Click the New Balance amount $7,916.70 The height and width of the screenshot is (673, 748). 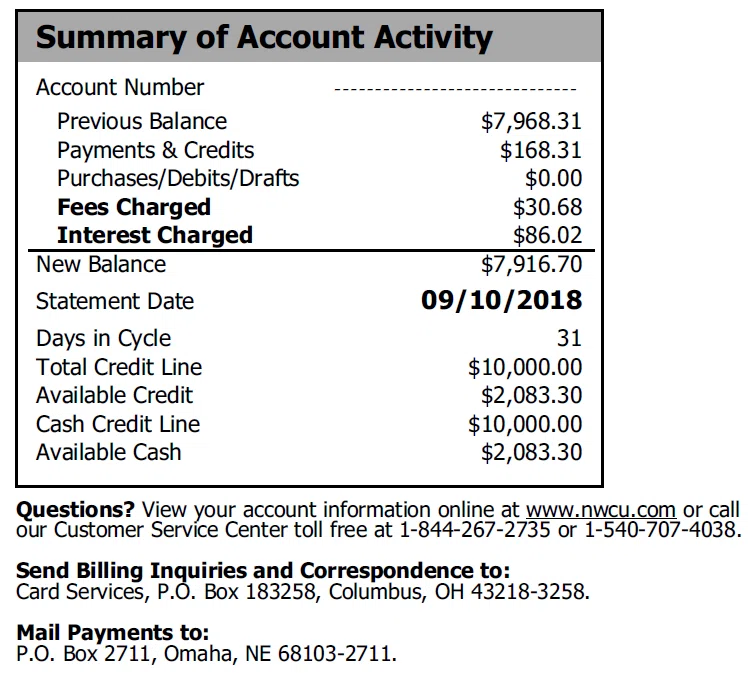coord(531,264)
